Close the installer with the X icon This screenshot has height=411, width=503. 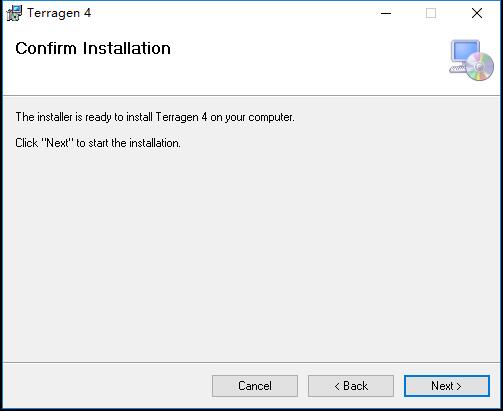click(x=477, y=13)
